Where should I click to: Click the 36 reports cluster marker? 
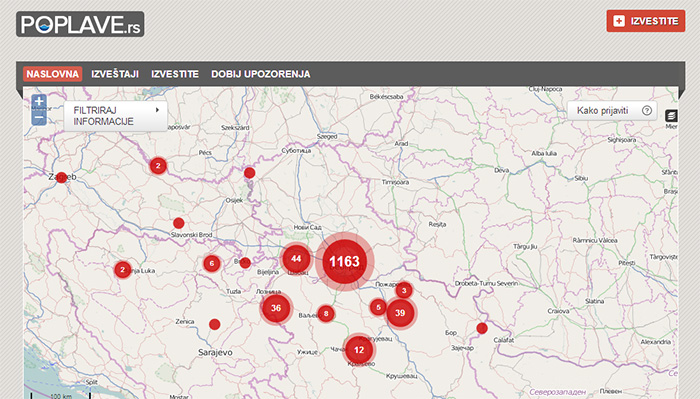tap(276, 308)
